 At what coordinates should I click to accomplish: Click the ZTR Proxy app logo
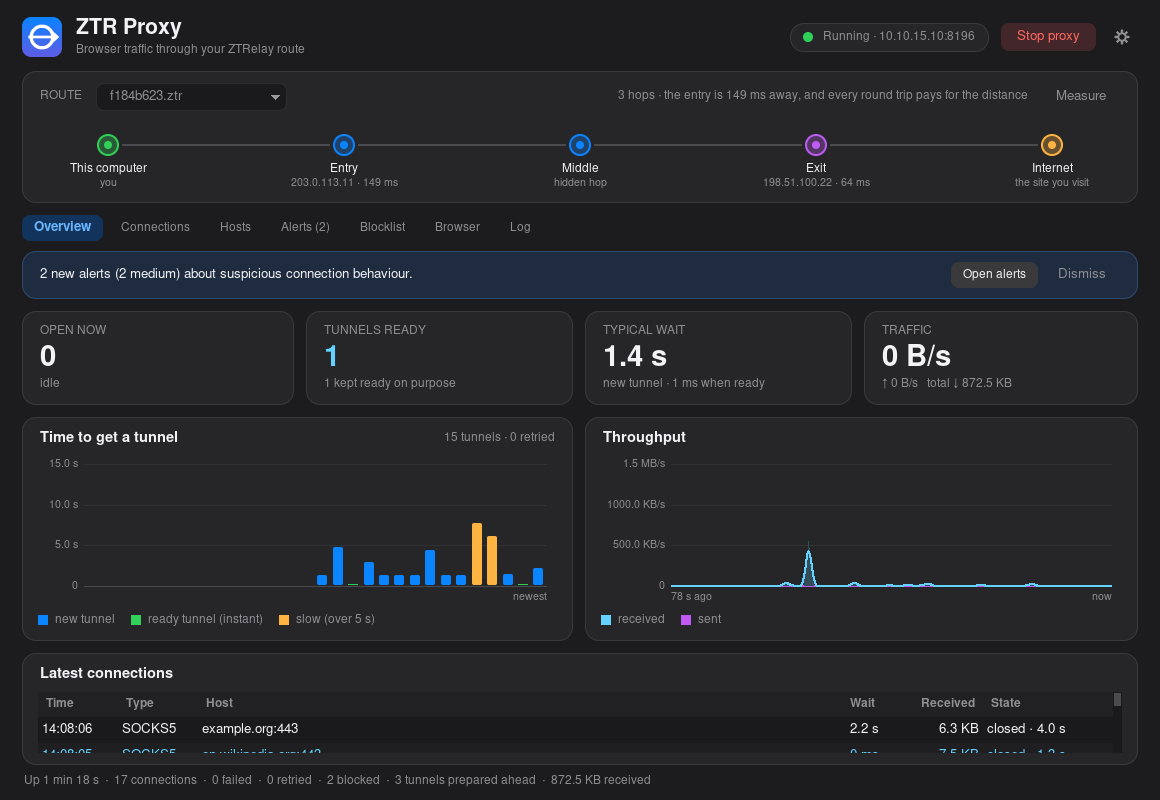(42, 37)
